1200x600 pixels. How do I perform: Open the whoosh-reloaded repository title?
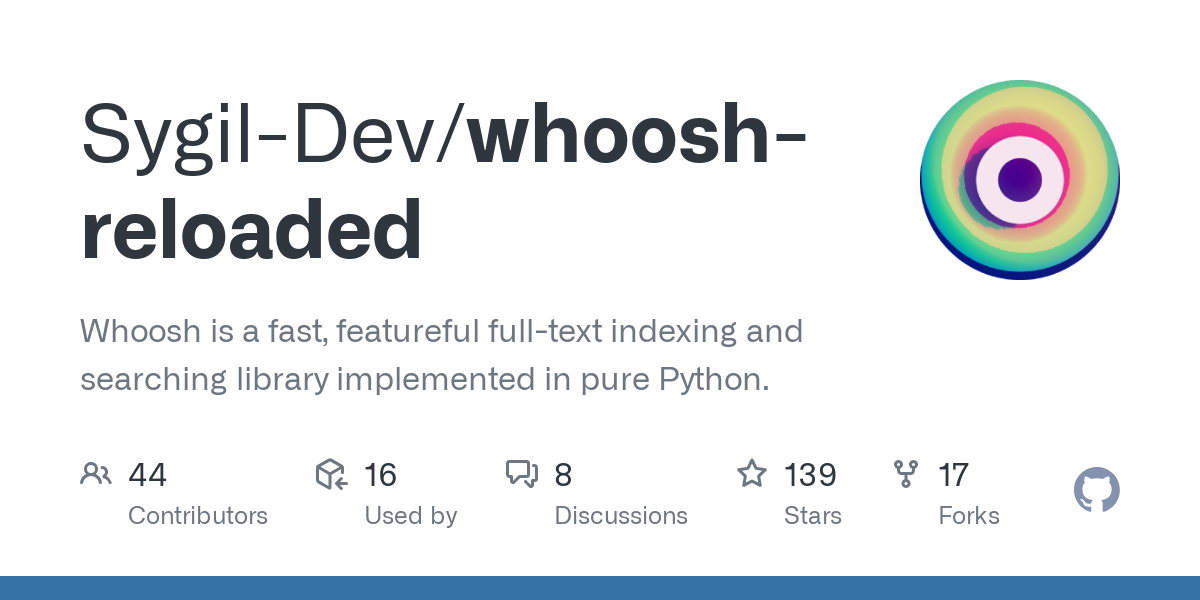[250, 230]
